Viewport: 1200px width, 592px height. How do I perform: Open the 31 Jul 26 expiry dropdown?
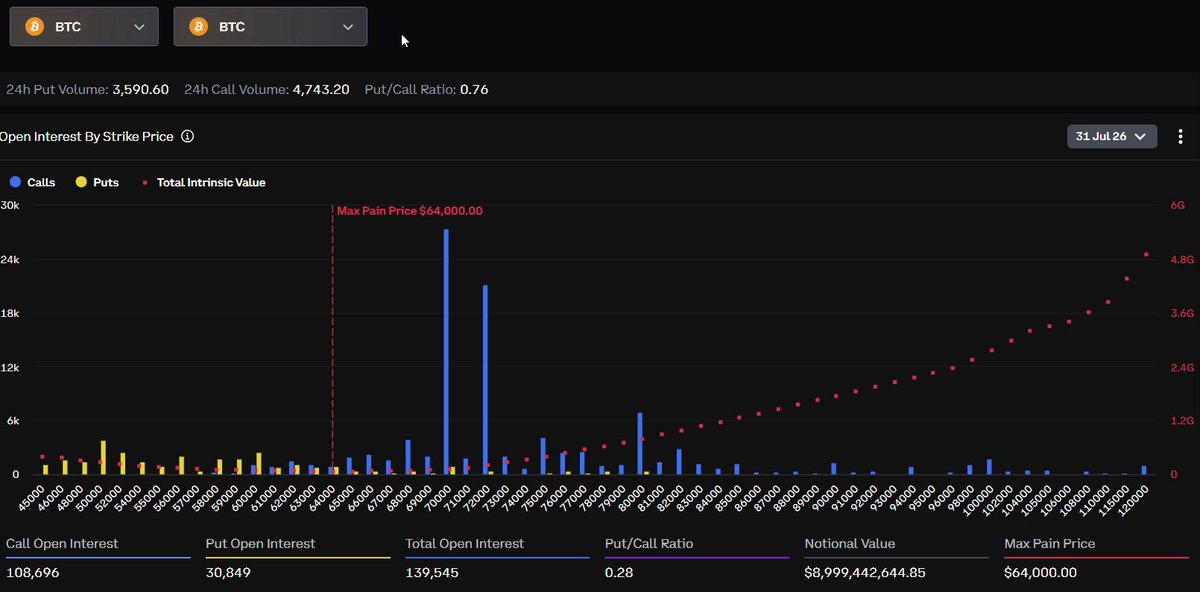1113,136
